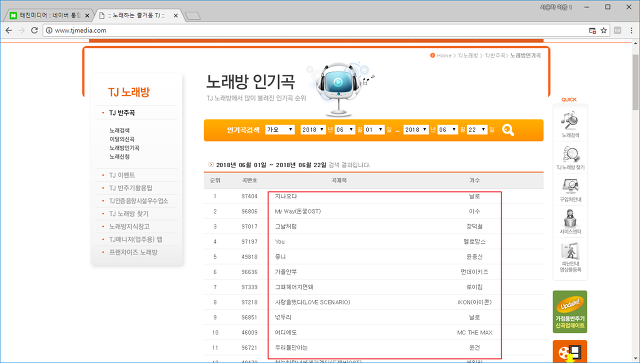The height and width of the screenshot is (363, 640).
Task: Open 노래신청 in the sidebar submenu
Action: pyautogui.click(x=119, y=156)
